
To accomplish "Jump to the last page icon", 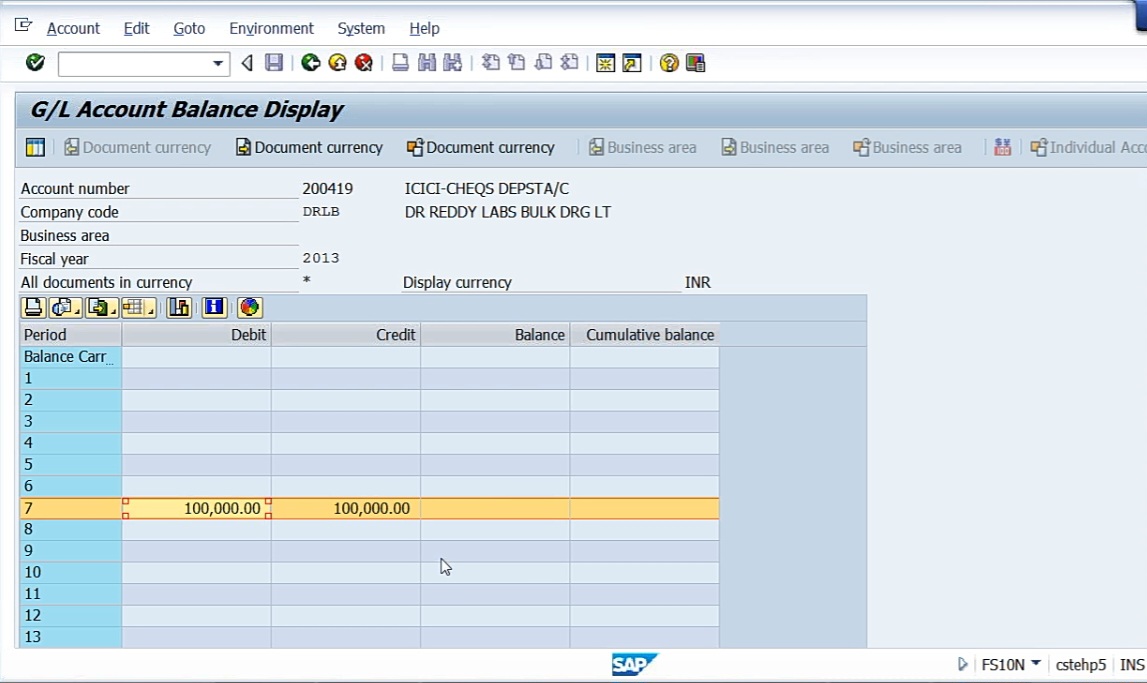I will coord(569,63).
